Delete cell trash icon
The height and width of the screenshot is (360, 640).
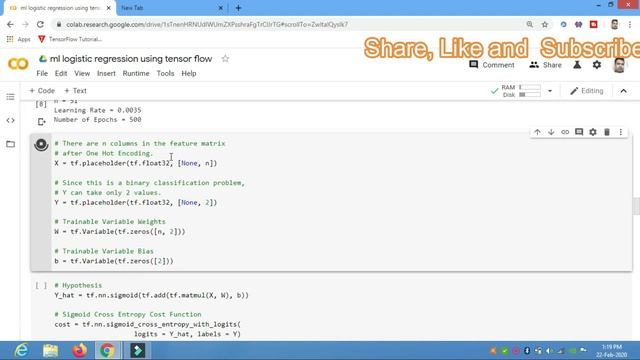[x=607, y=132]
